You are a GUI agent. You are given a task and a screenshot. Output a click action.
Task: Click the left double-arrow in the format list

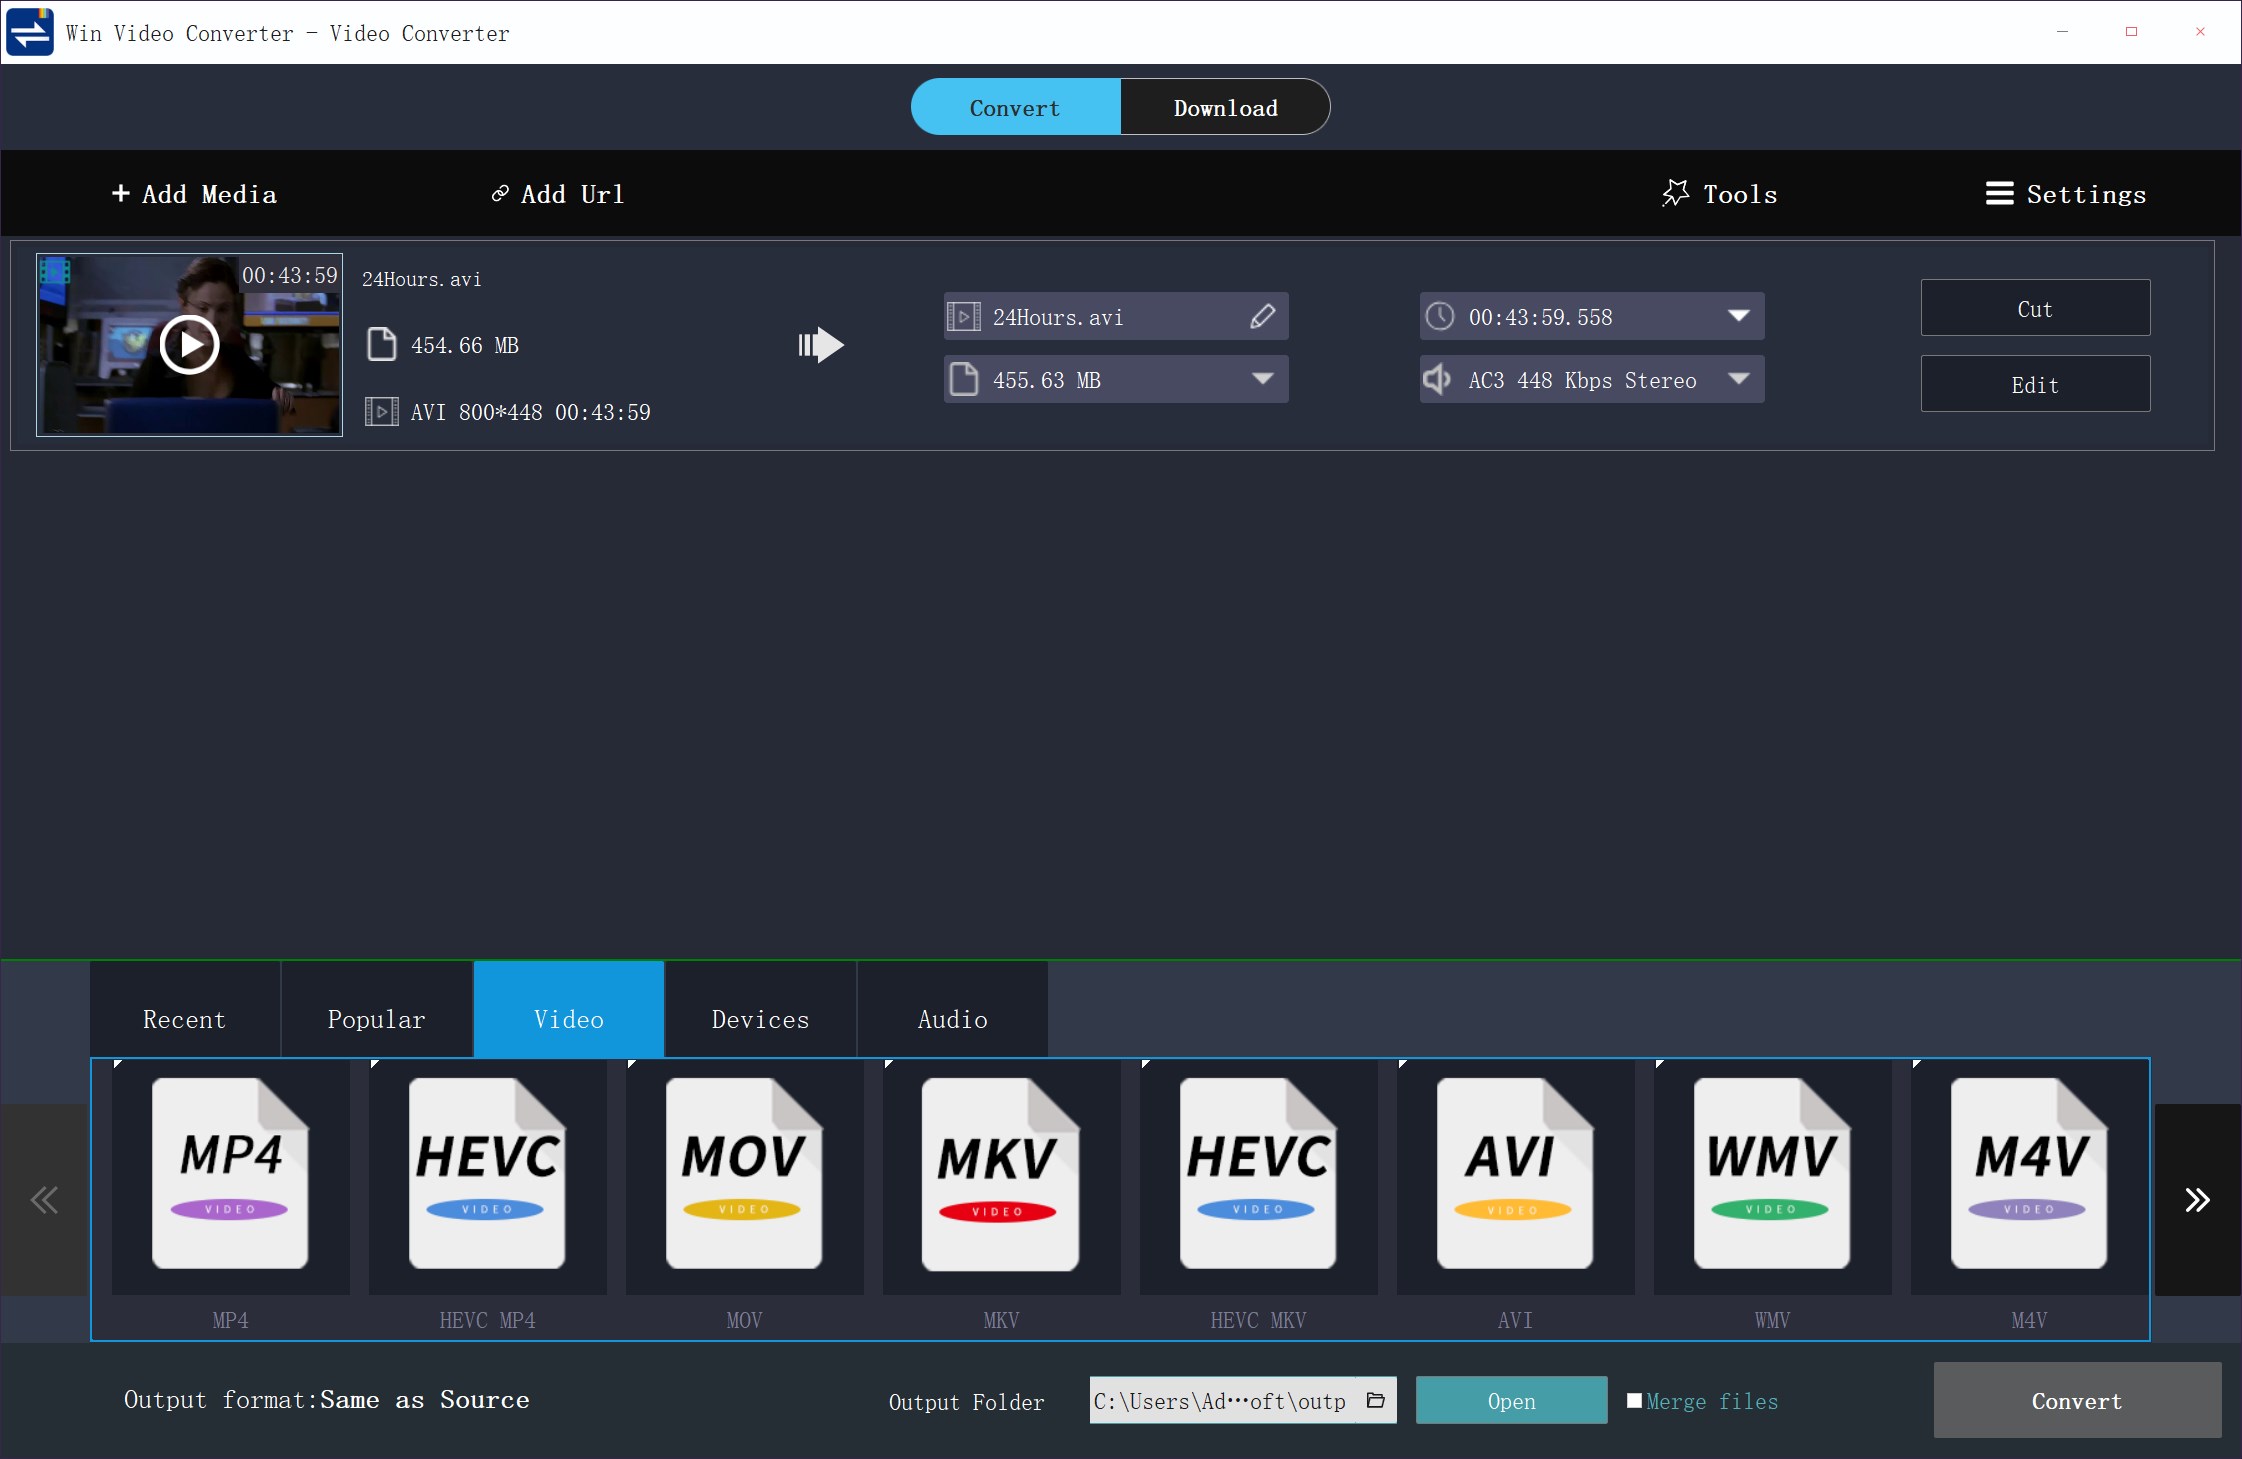click(44, 1200)
